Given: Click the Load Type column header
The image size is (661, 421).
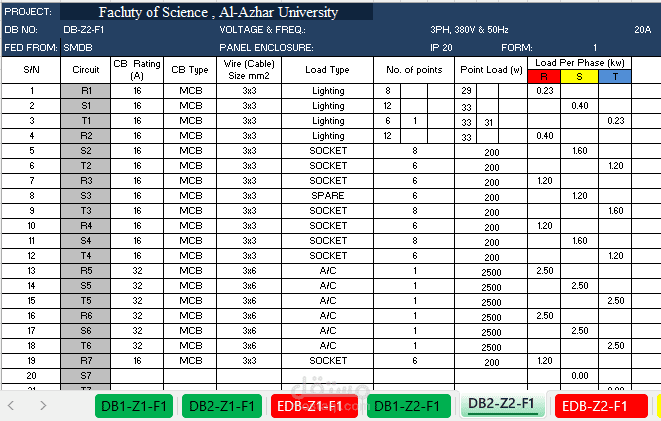Looking at the screenshot, I should (328, 70).
